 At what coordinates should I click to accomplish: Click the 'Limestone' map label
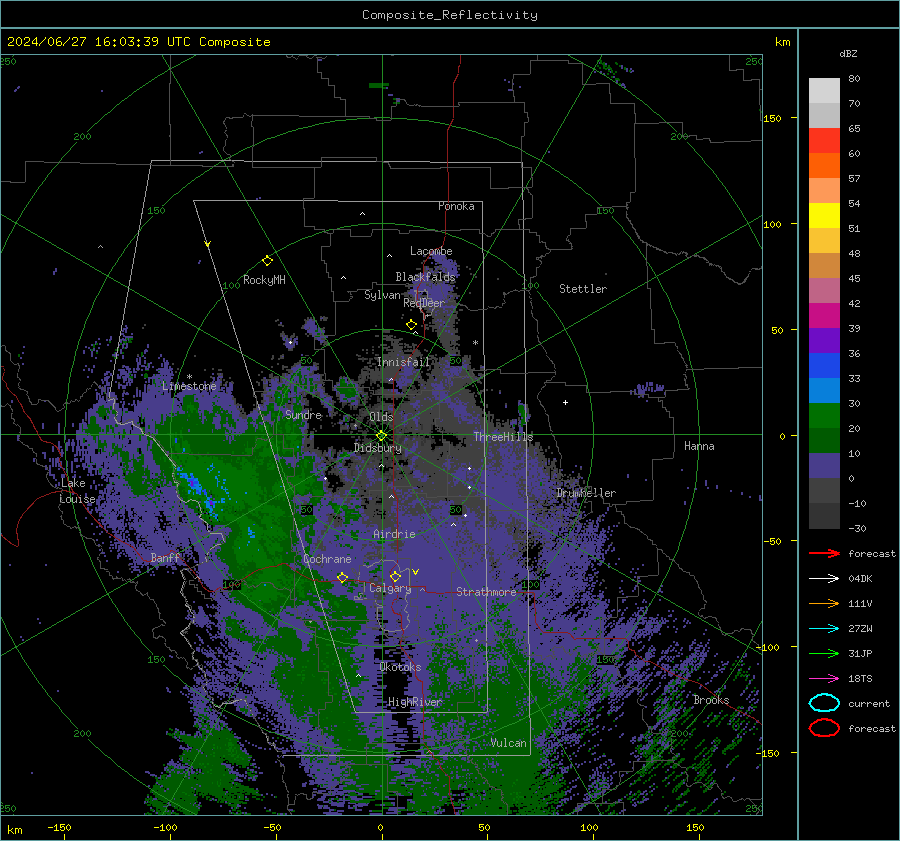pyautogui.click(x=189, y=386)
